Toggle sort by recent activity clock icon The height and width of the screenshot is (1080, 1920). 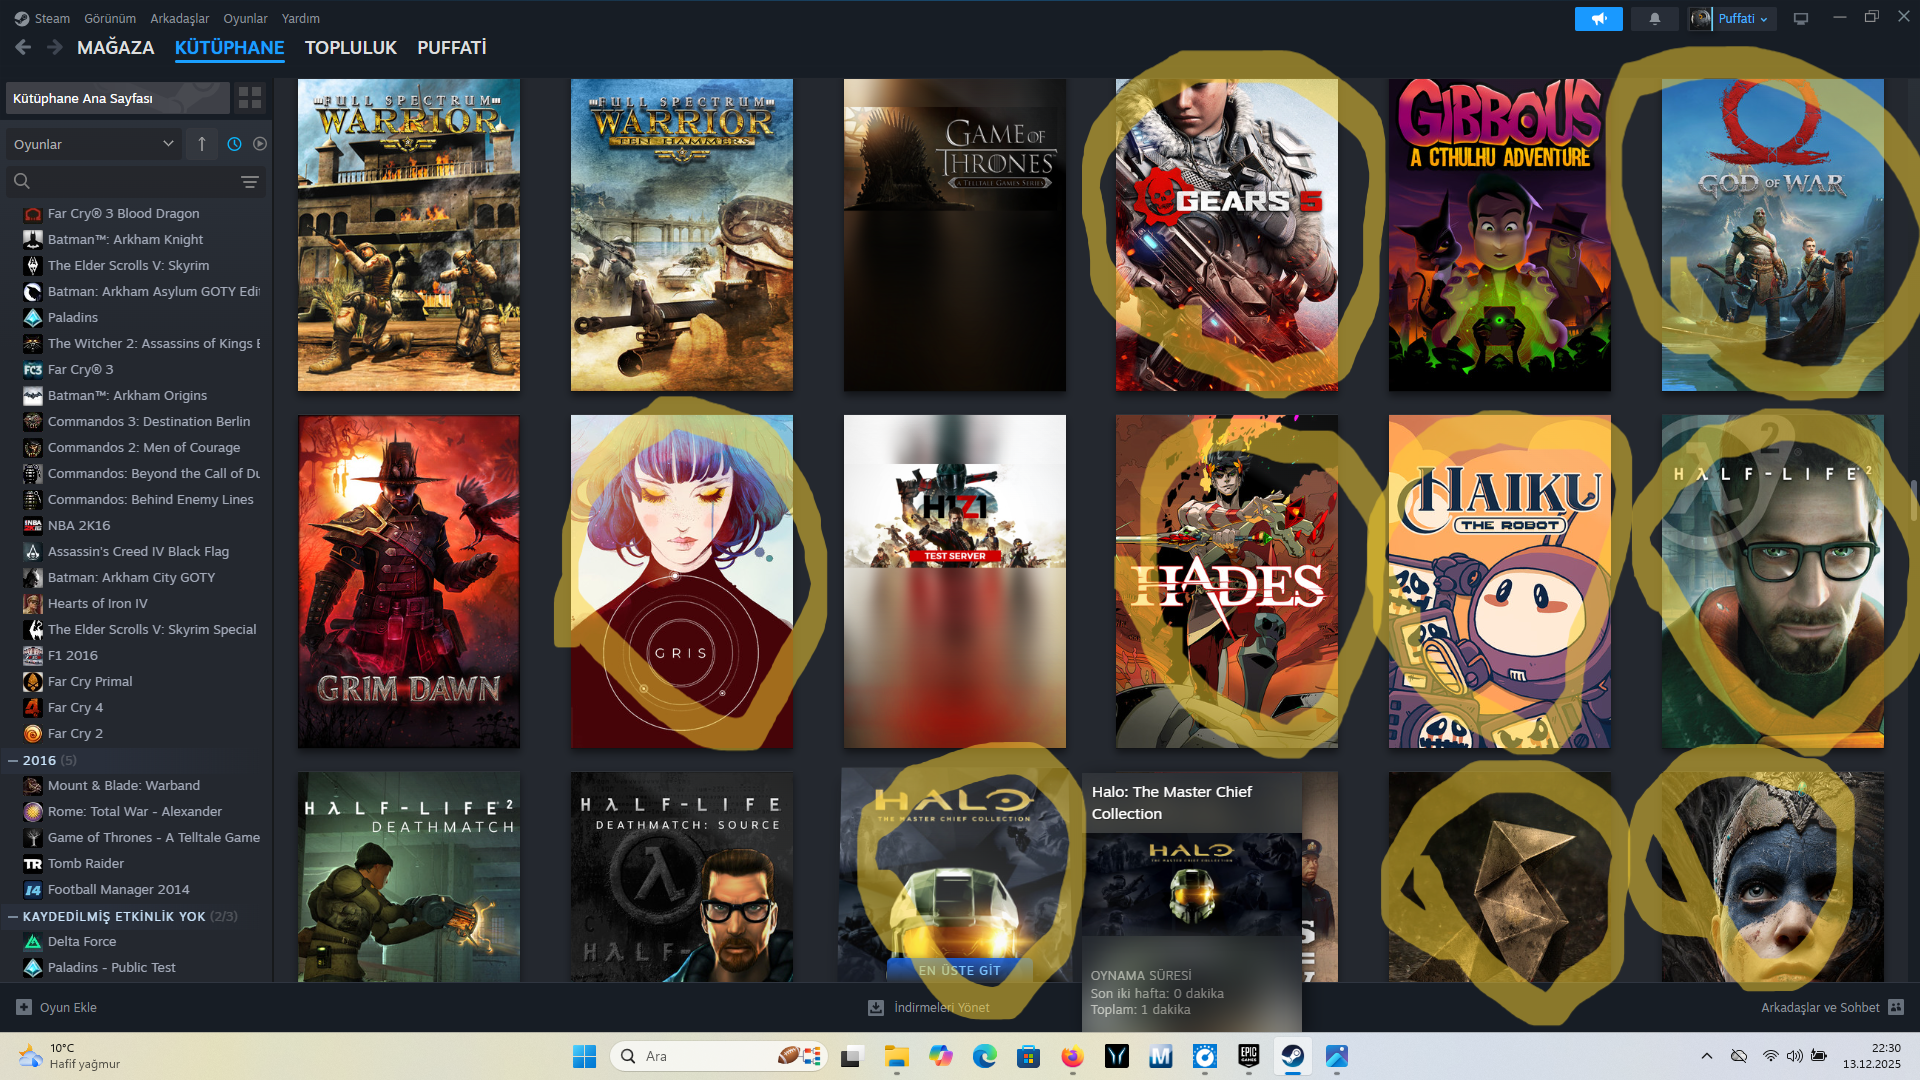[x=234, y=144]
